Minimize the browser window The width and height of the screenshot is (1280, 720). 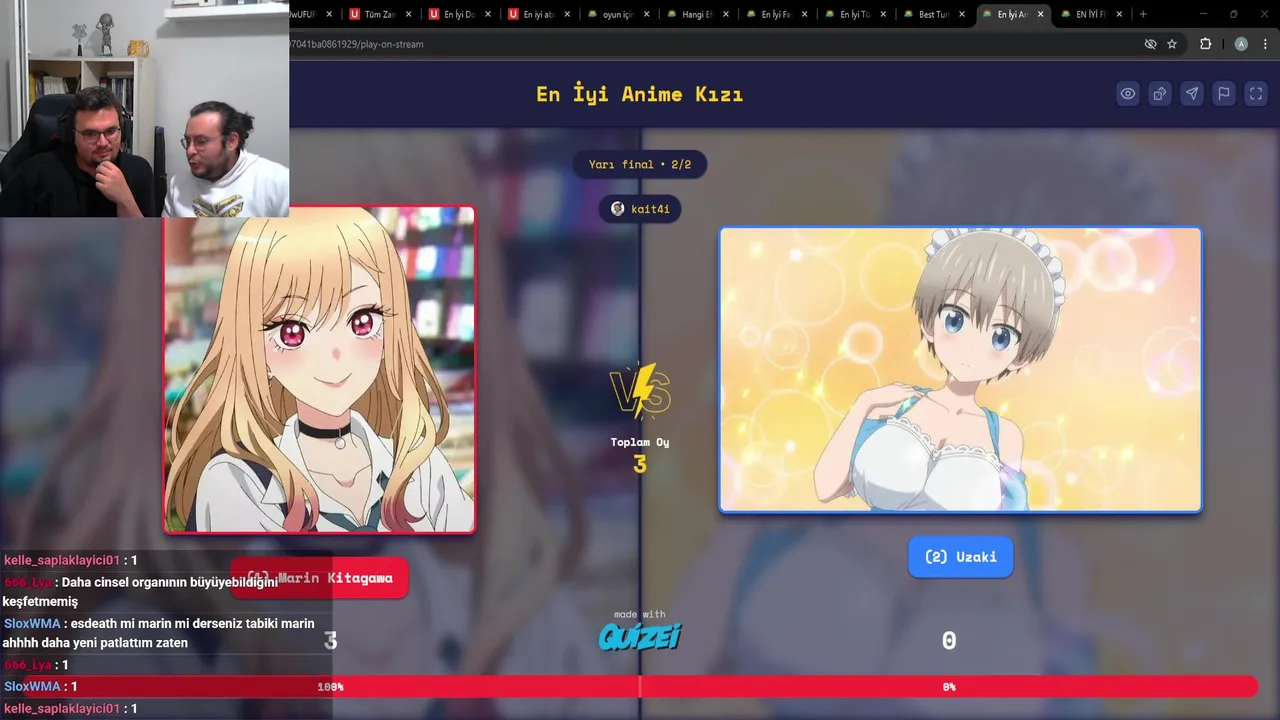1203,14
